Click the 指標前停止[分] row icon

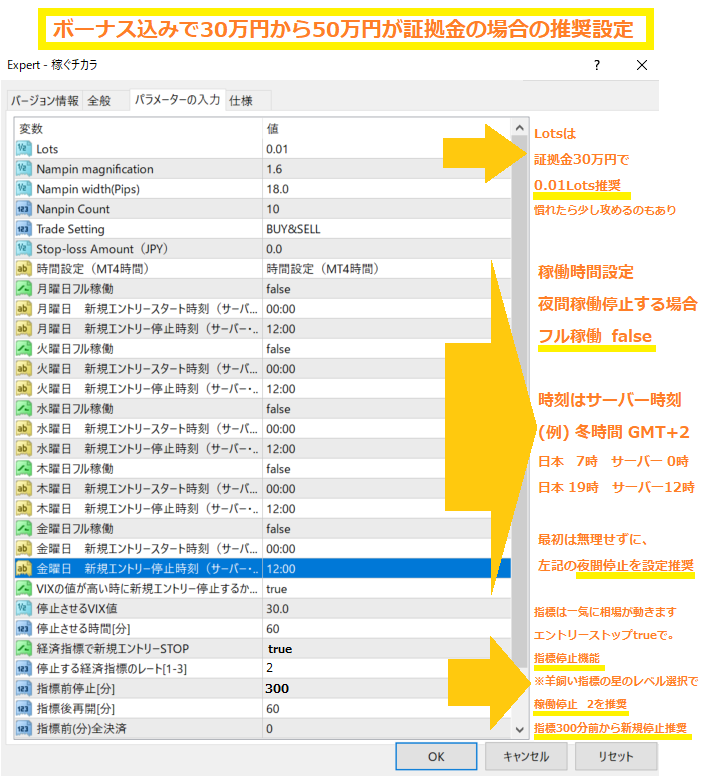point(25,689)
